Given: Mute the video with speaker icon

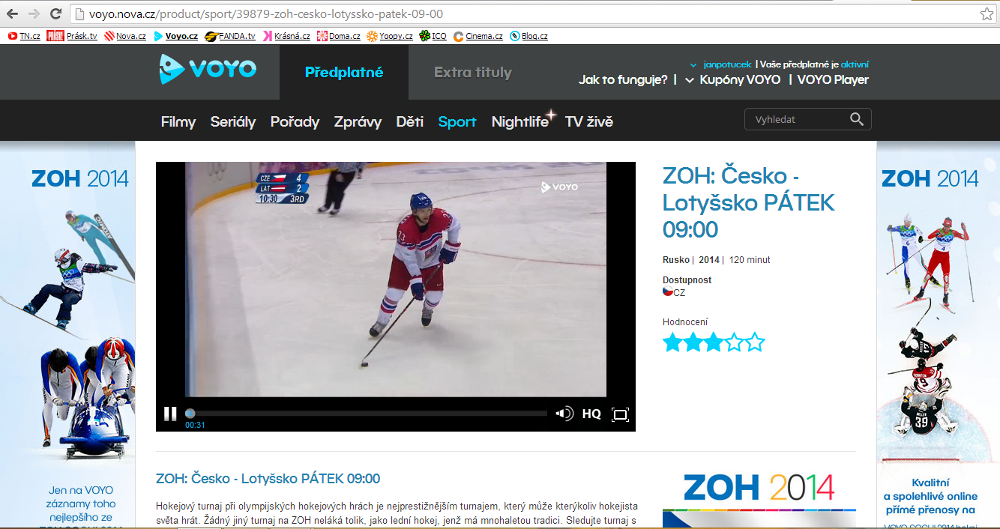Looking at the screenshot, I should [564, 414].
